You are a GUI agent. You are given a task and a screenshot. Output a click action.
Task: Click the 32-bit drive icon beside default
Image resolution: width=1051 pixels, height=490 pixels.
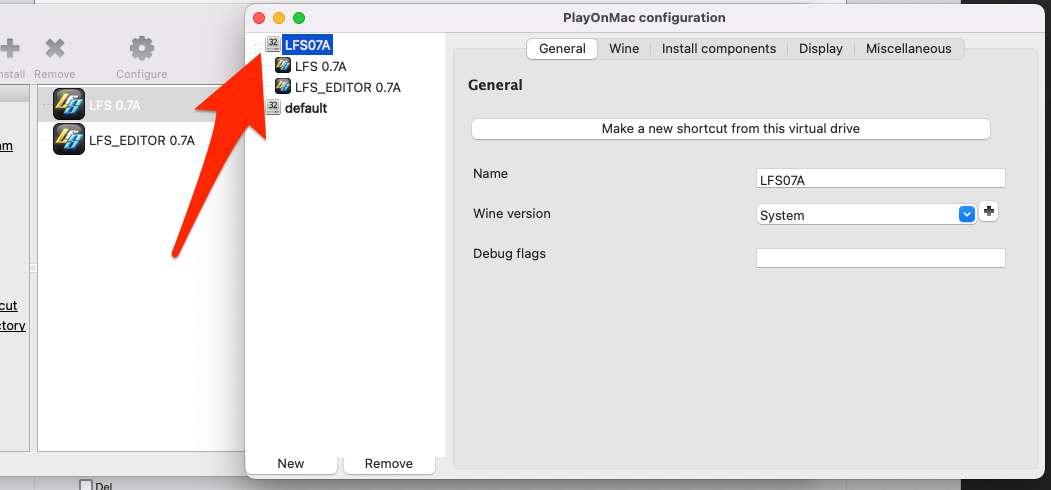click(273, 107)
